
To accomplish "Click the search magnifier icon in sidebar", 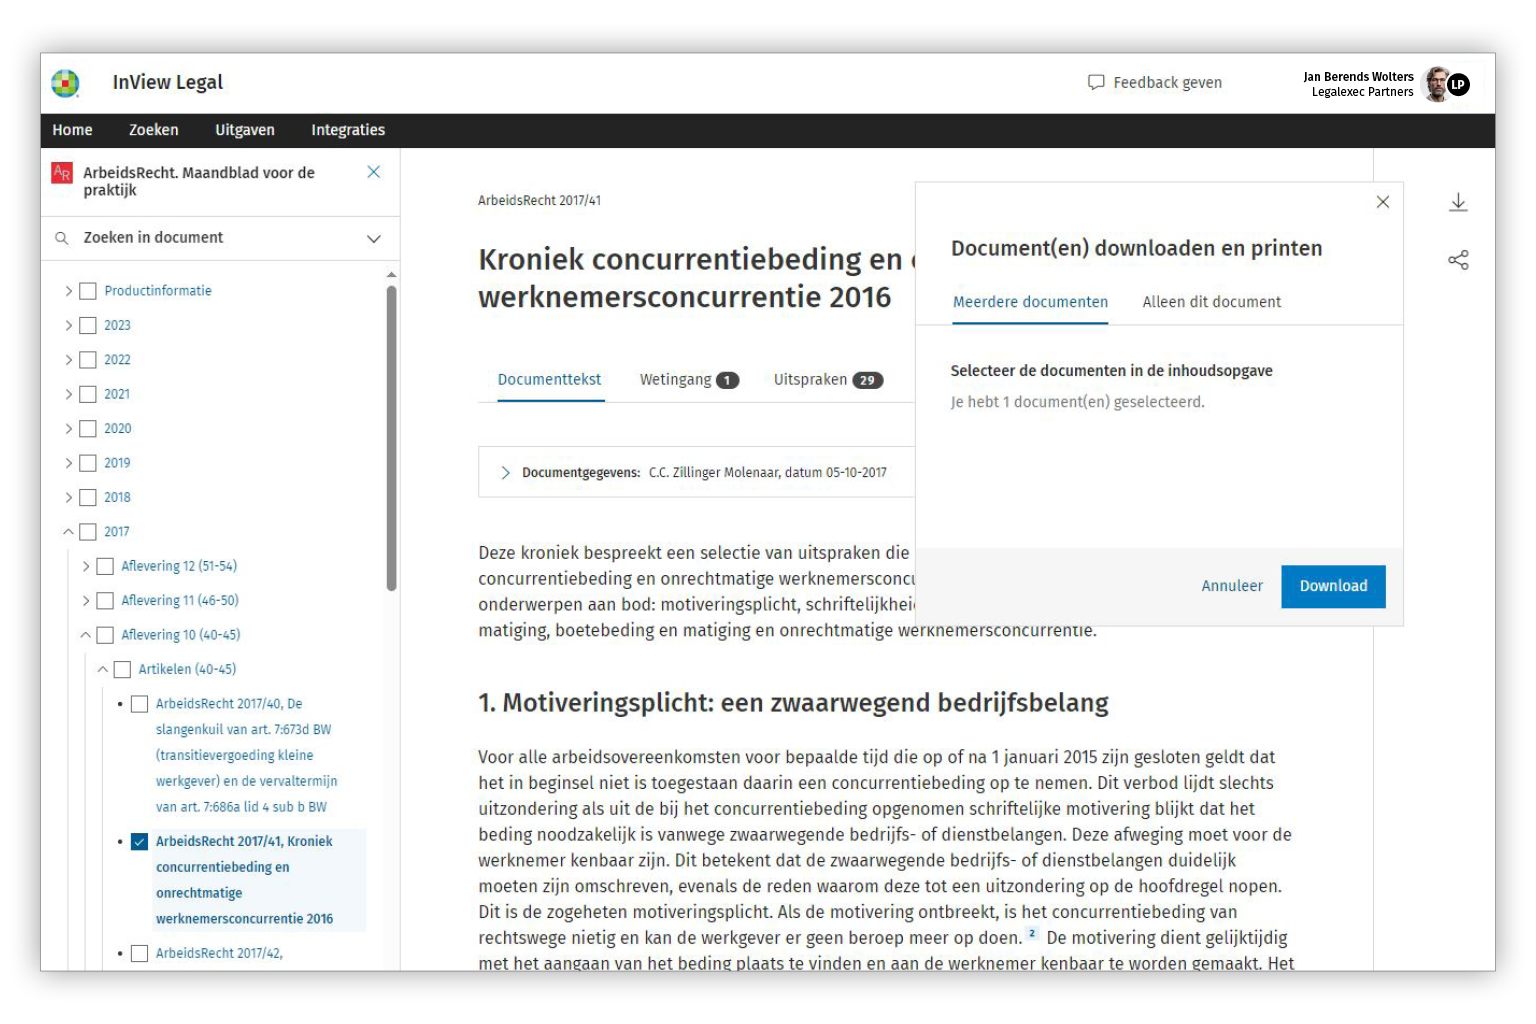I will (x=62, y=238).
